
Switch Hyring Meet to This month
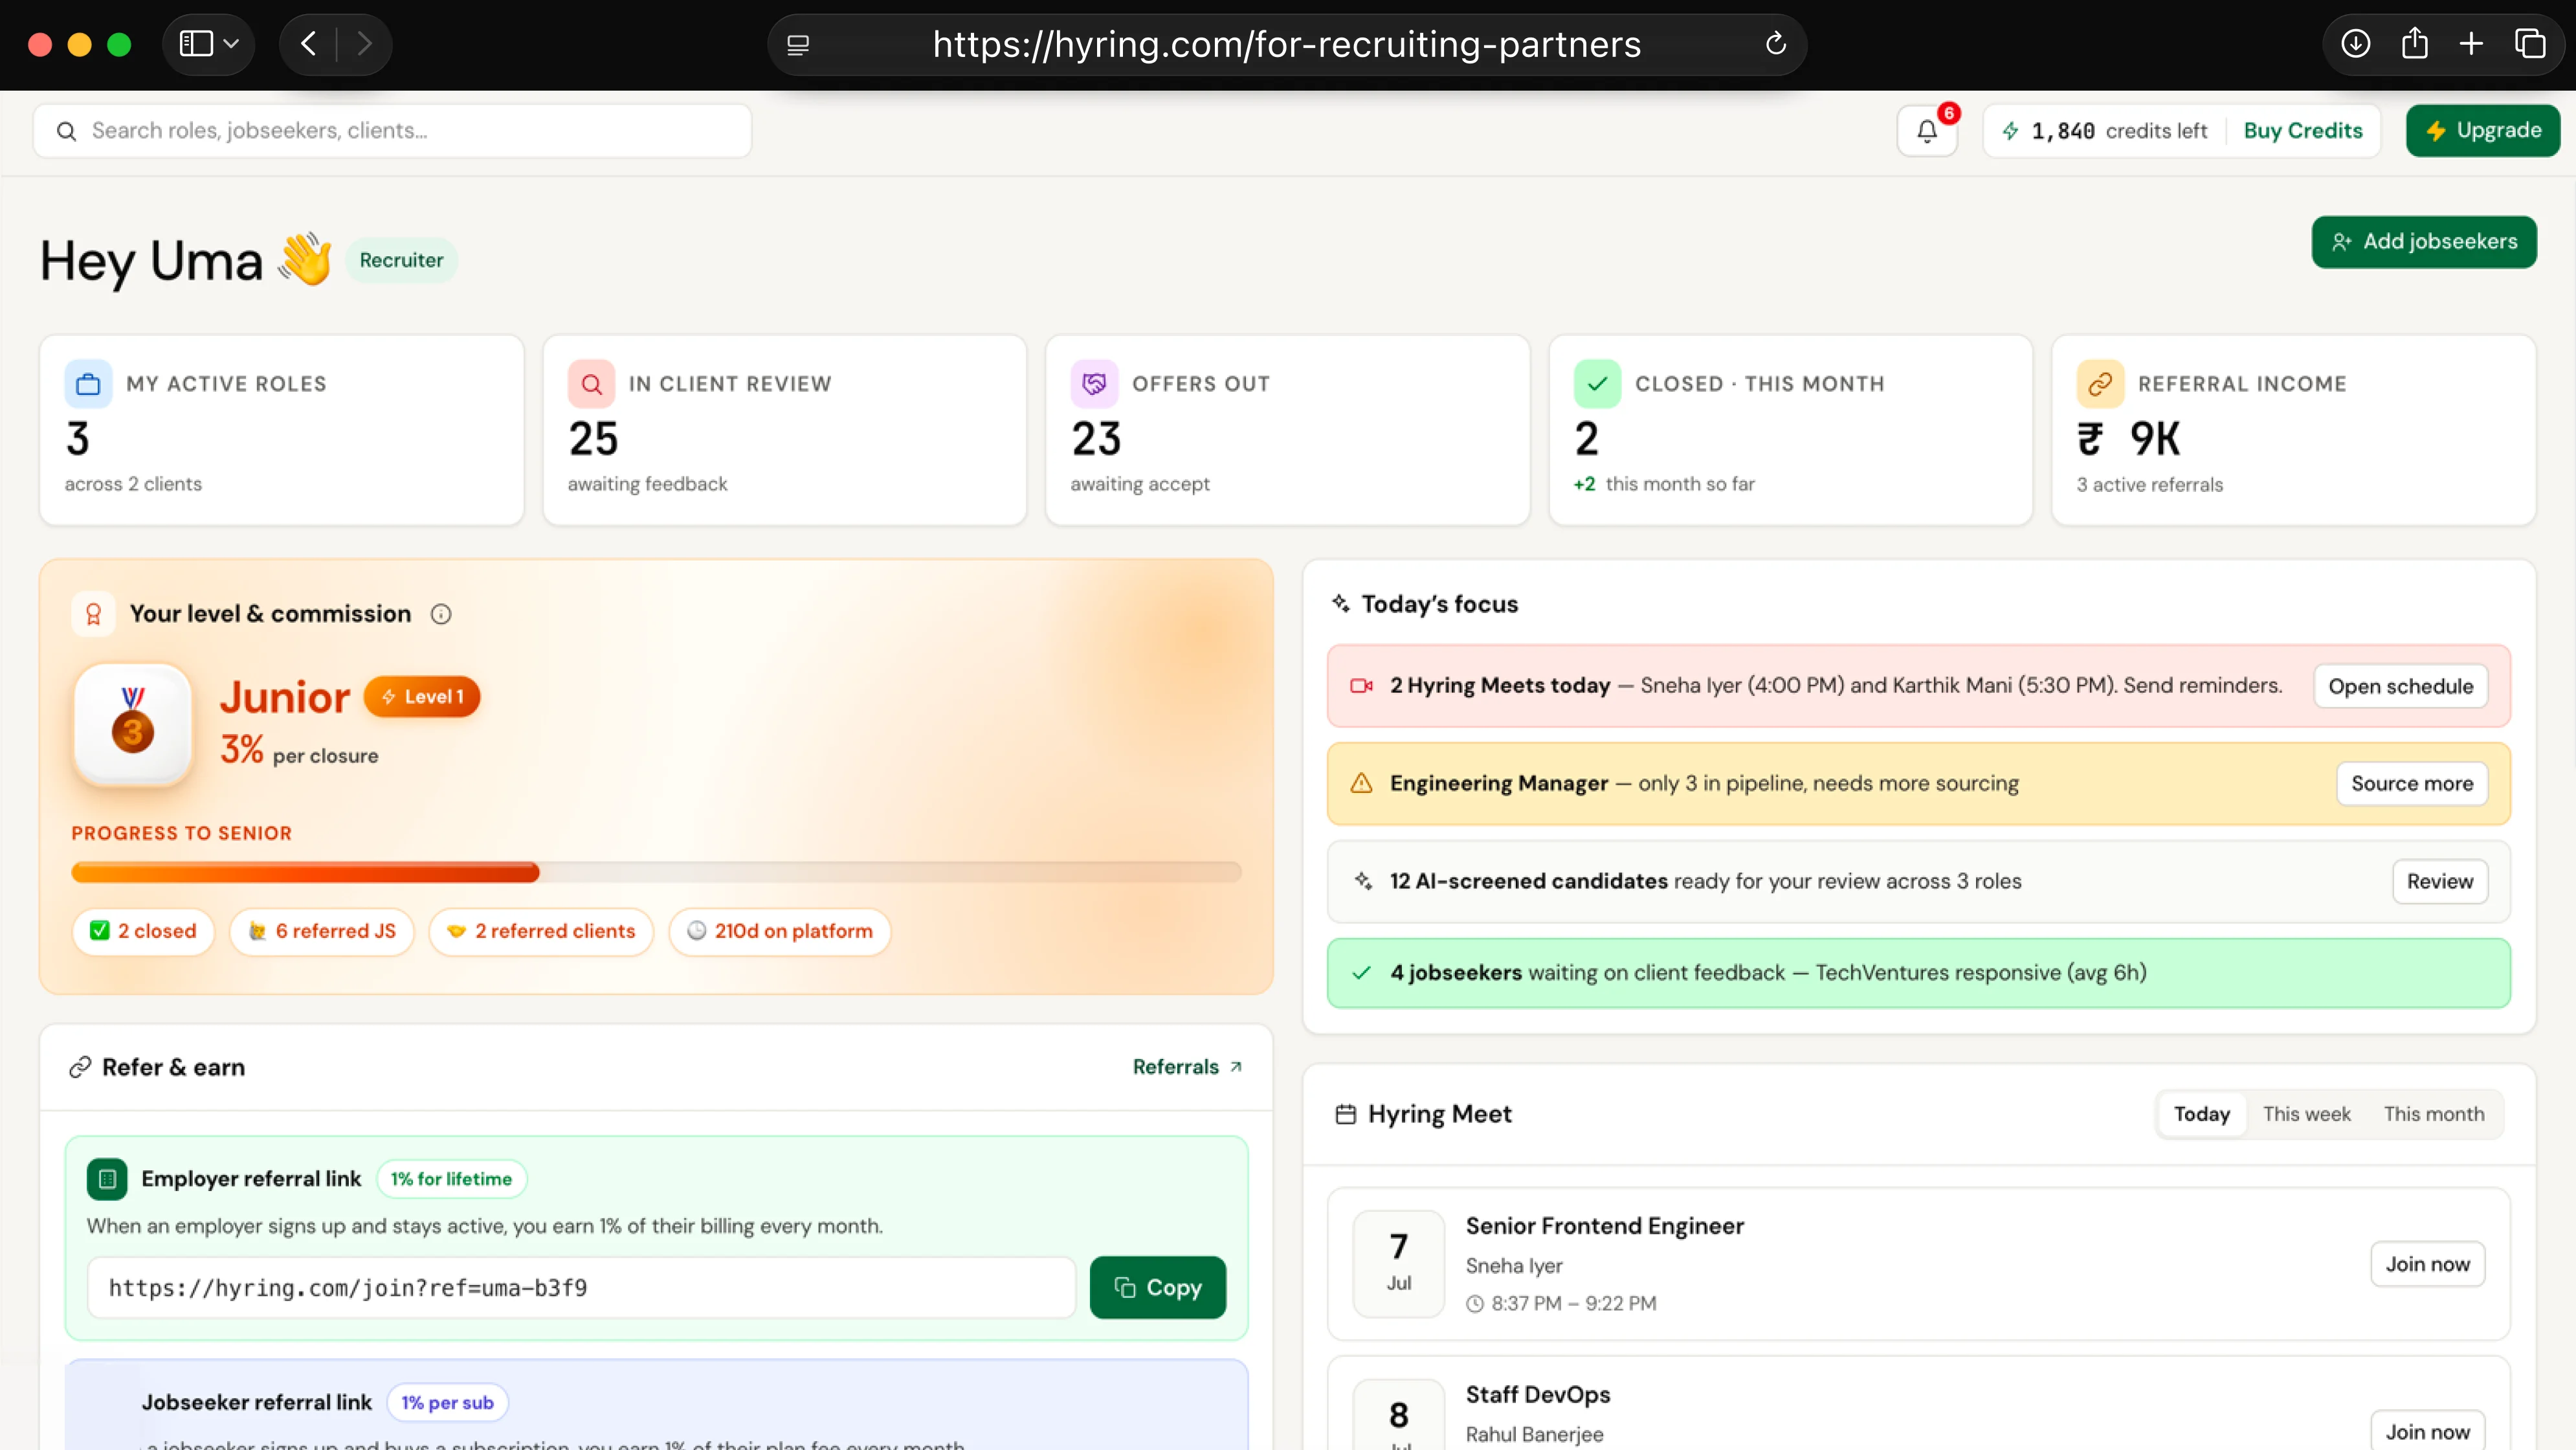pos(2433,1114)
